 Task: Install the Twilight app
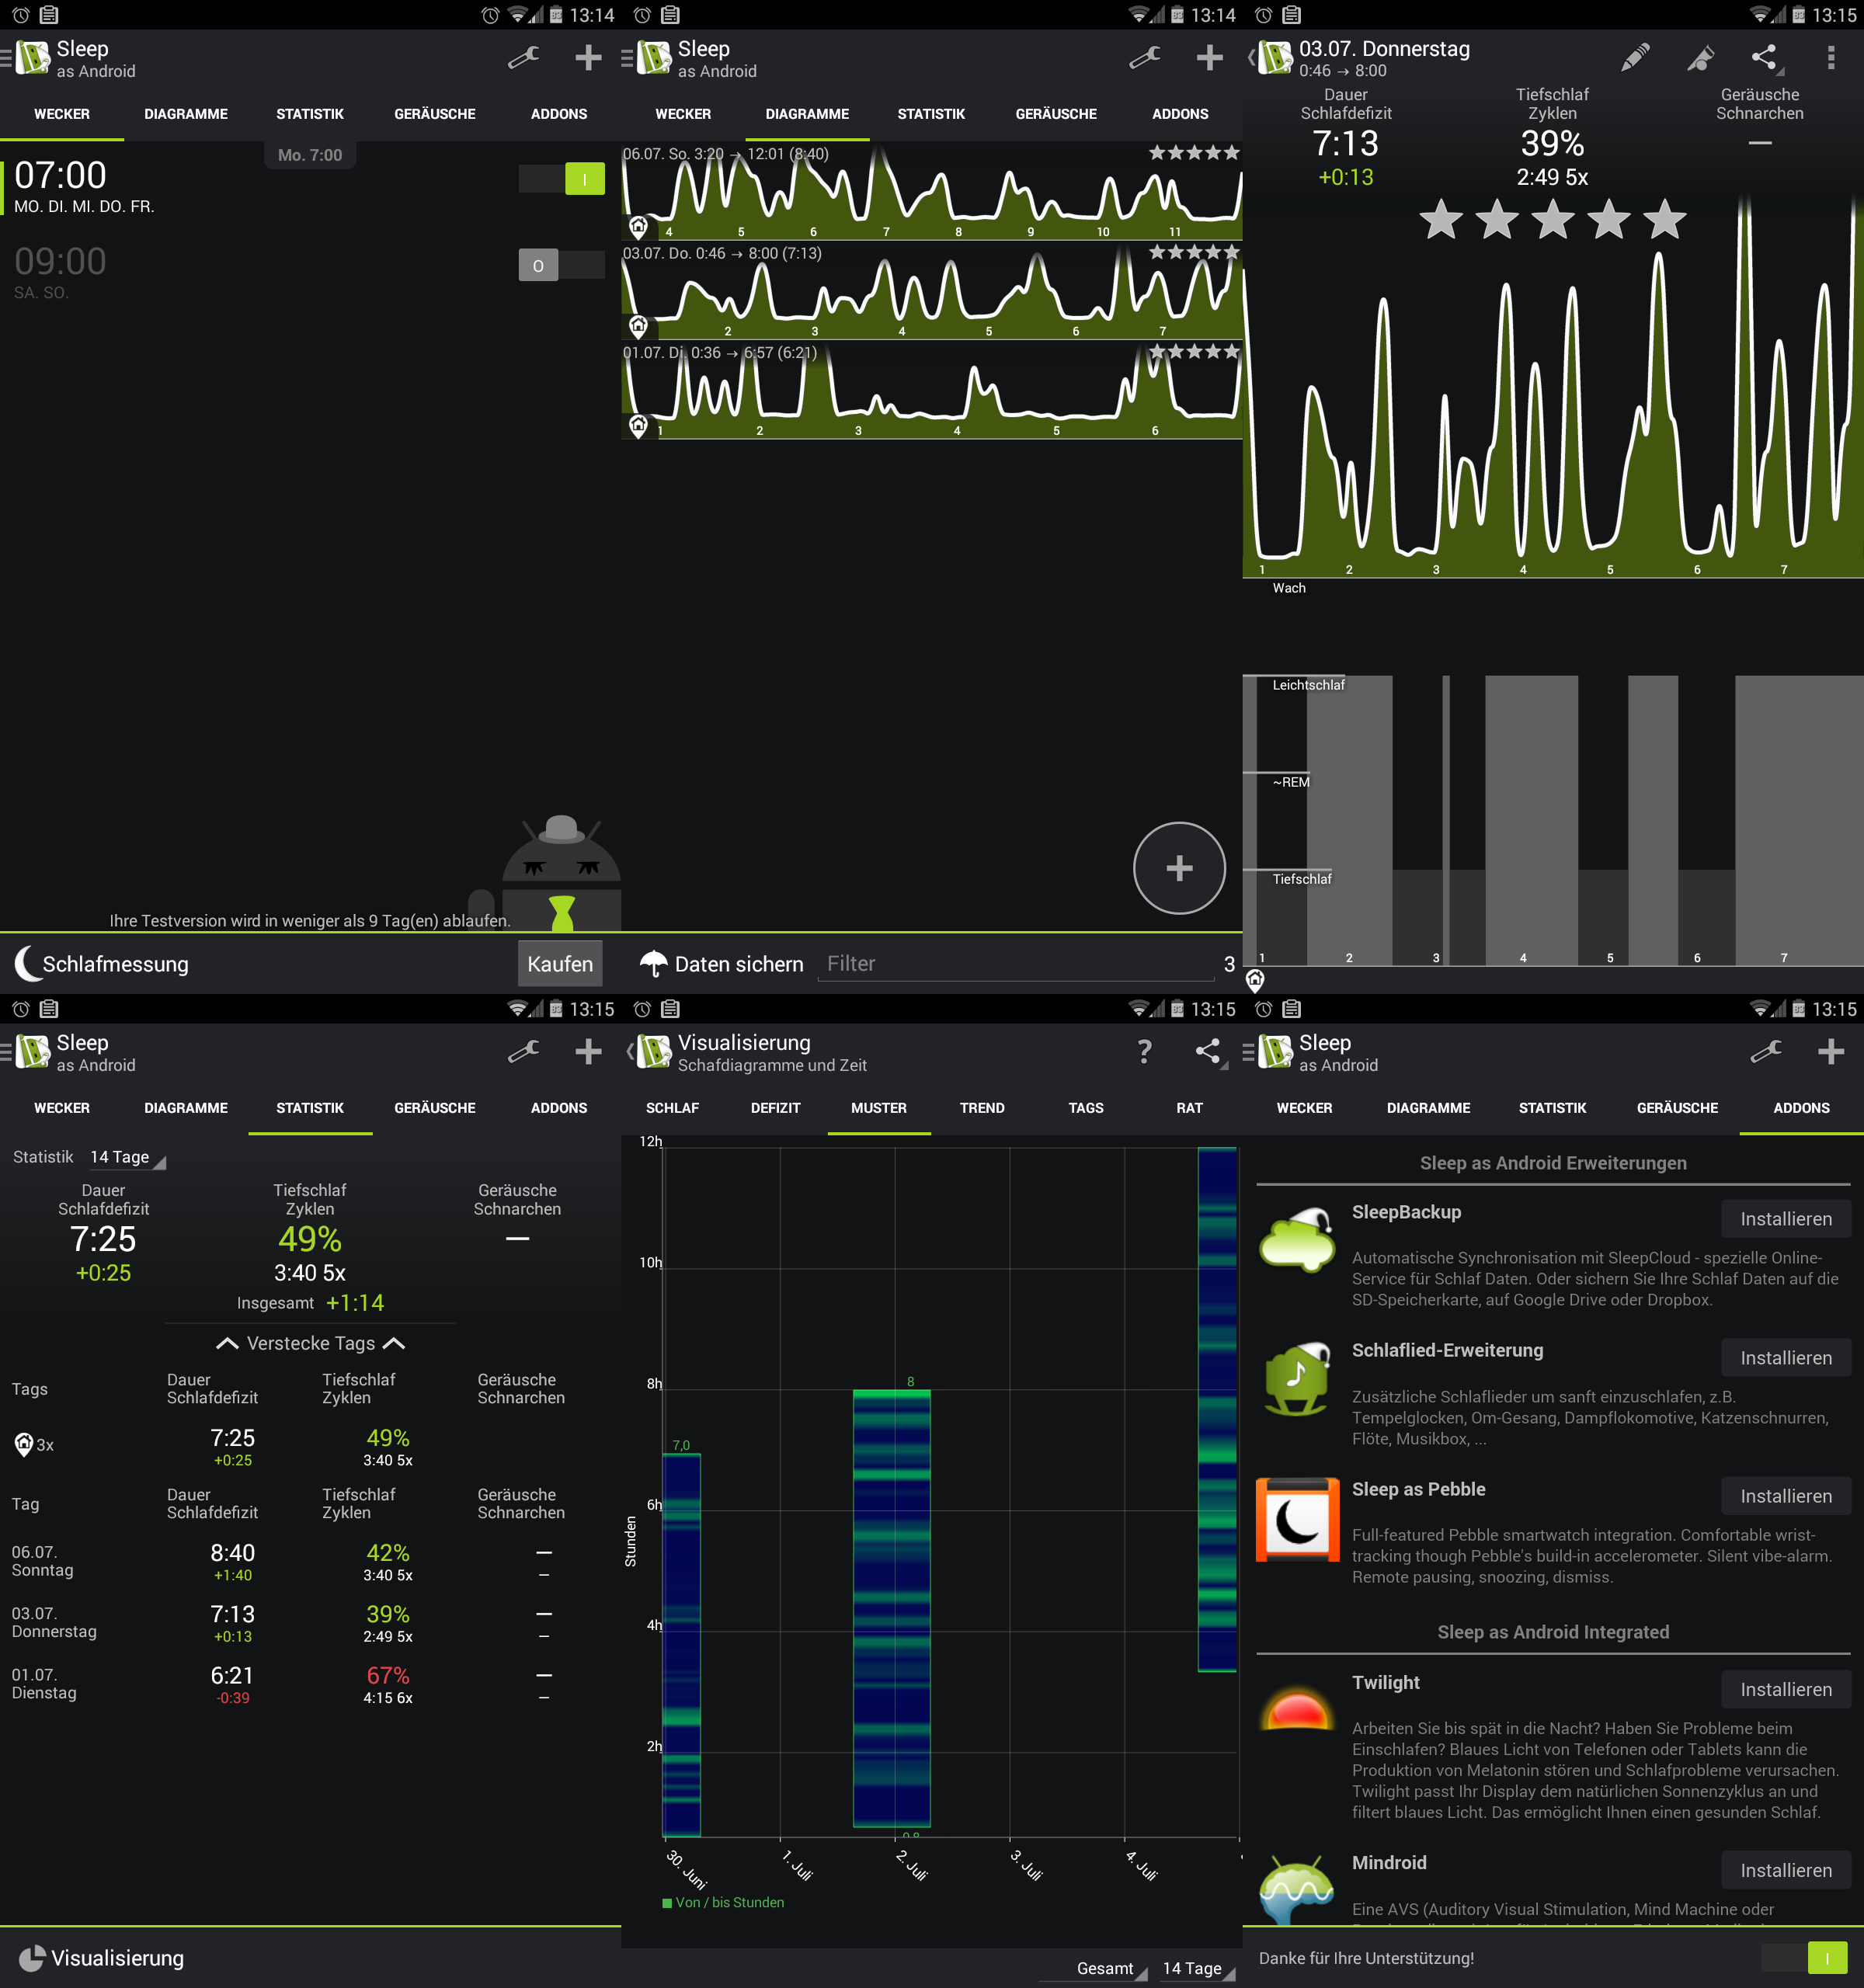(1786, 1689)
